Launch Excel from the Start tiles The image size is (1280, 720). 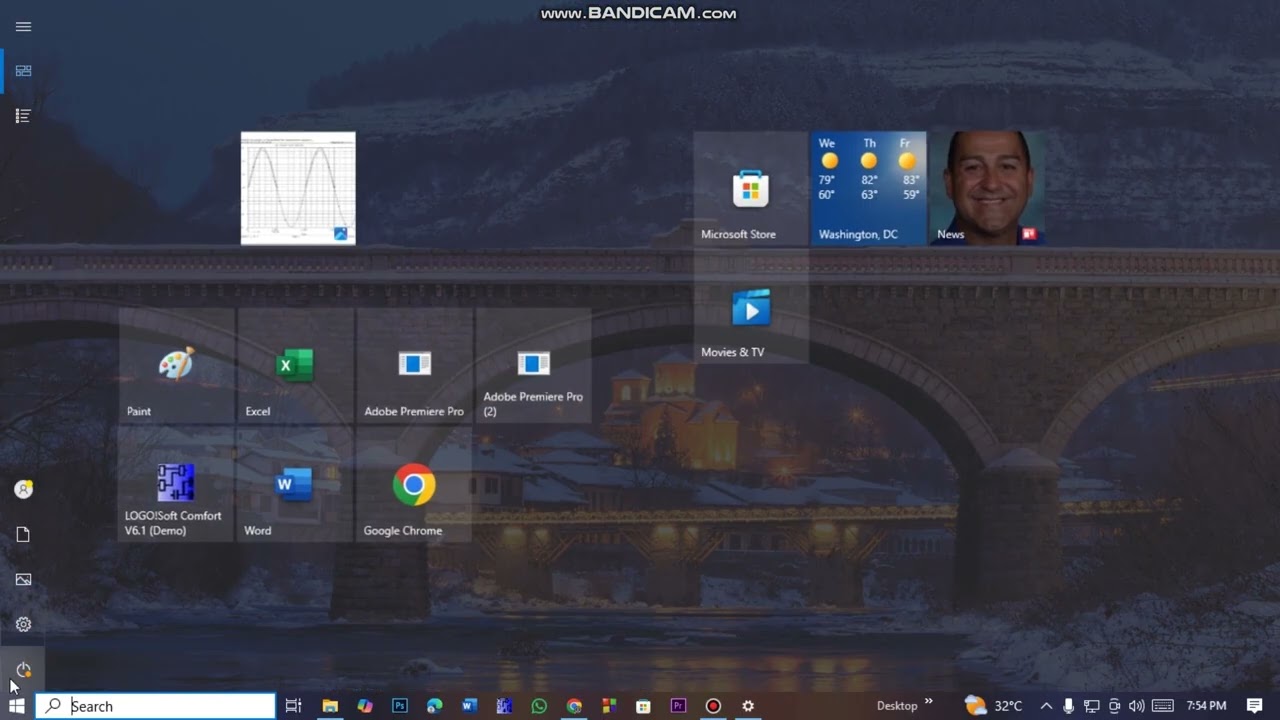point(295,365)
